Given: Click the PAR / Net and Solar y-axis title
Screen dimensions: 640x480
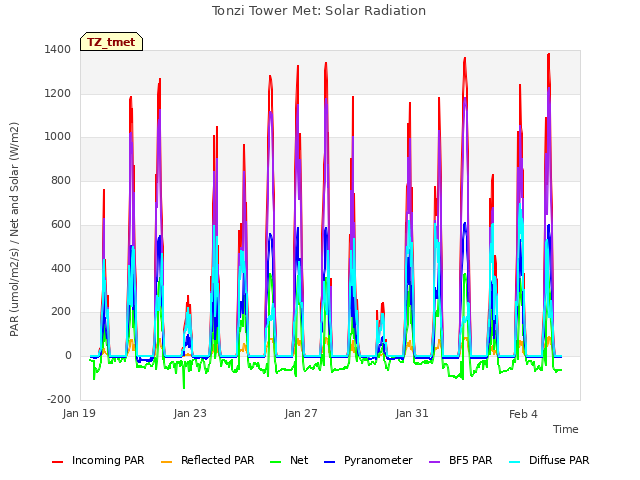Looking at the screenshot, I should point(14,229).
